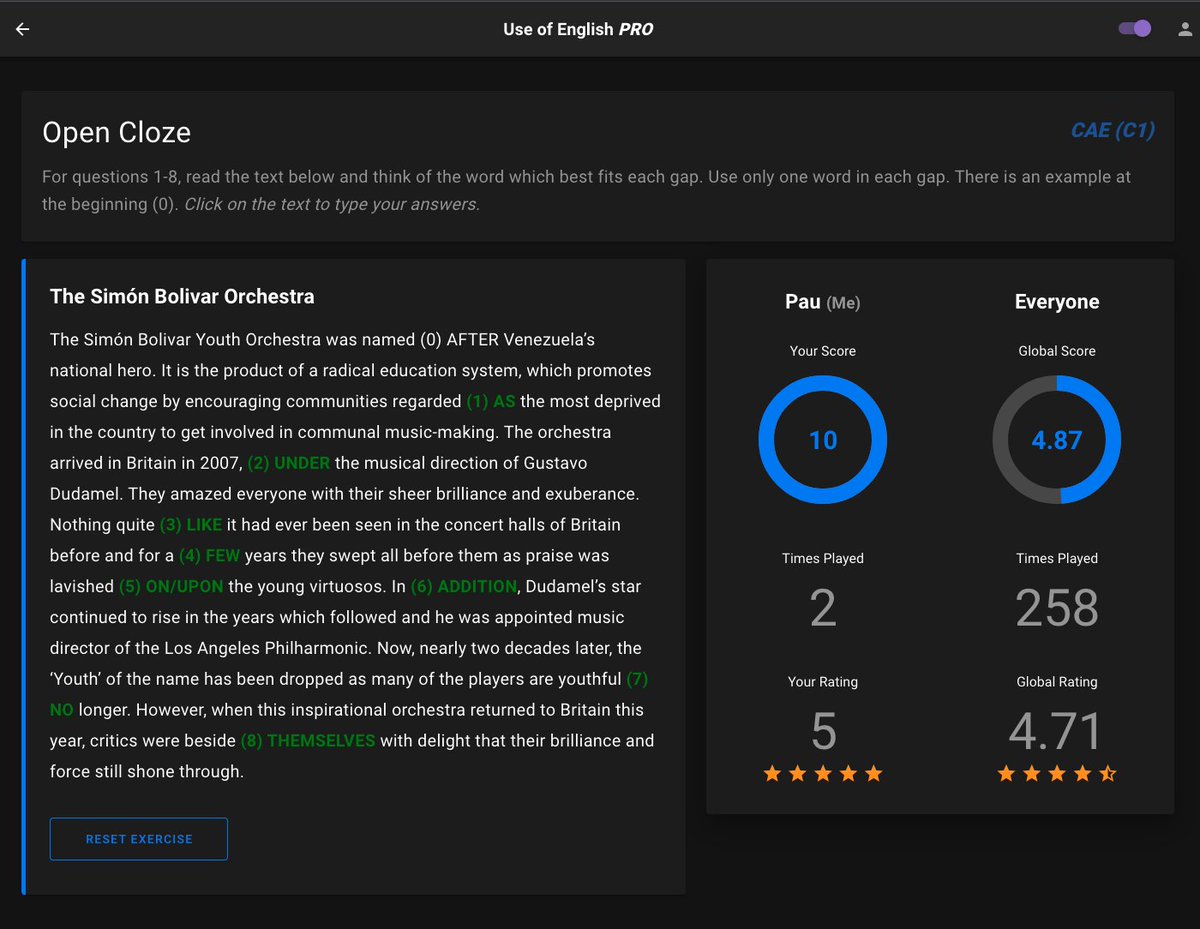Click the half star under Global Rating
Image resolution: width=1200 pixels, height=929 pixels.
tap(1108, 773)
